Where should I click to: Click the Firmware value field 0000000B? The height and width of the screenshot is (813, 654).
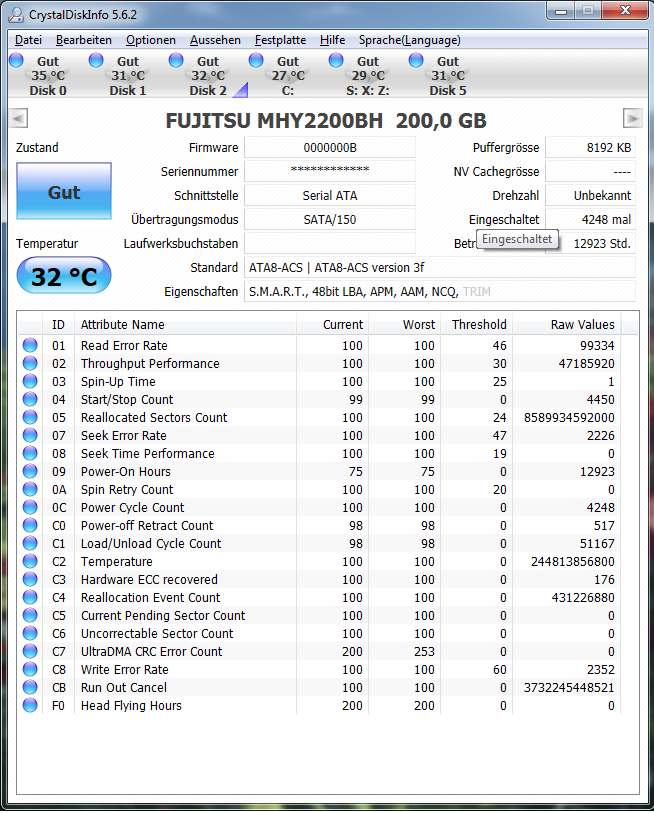point(330,148)
